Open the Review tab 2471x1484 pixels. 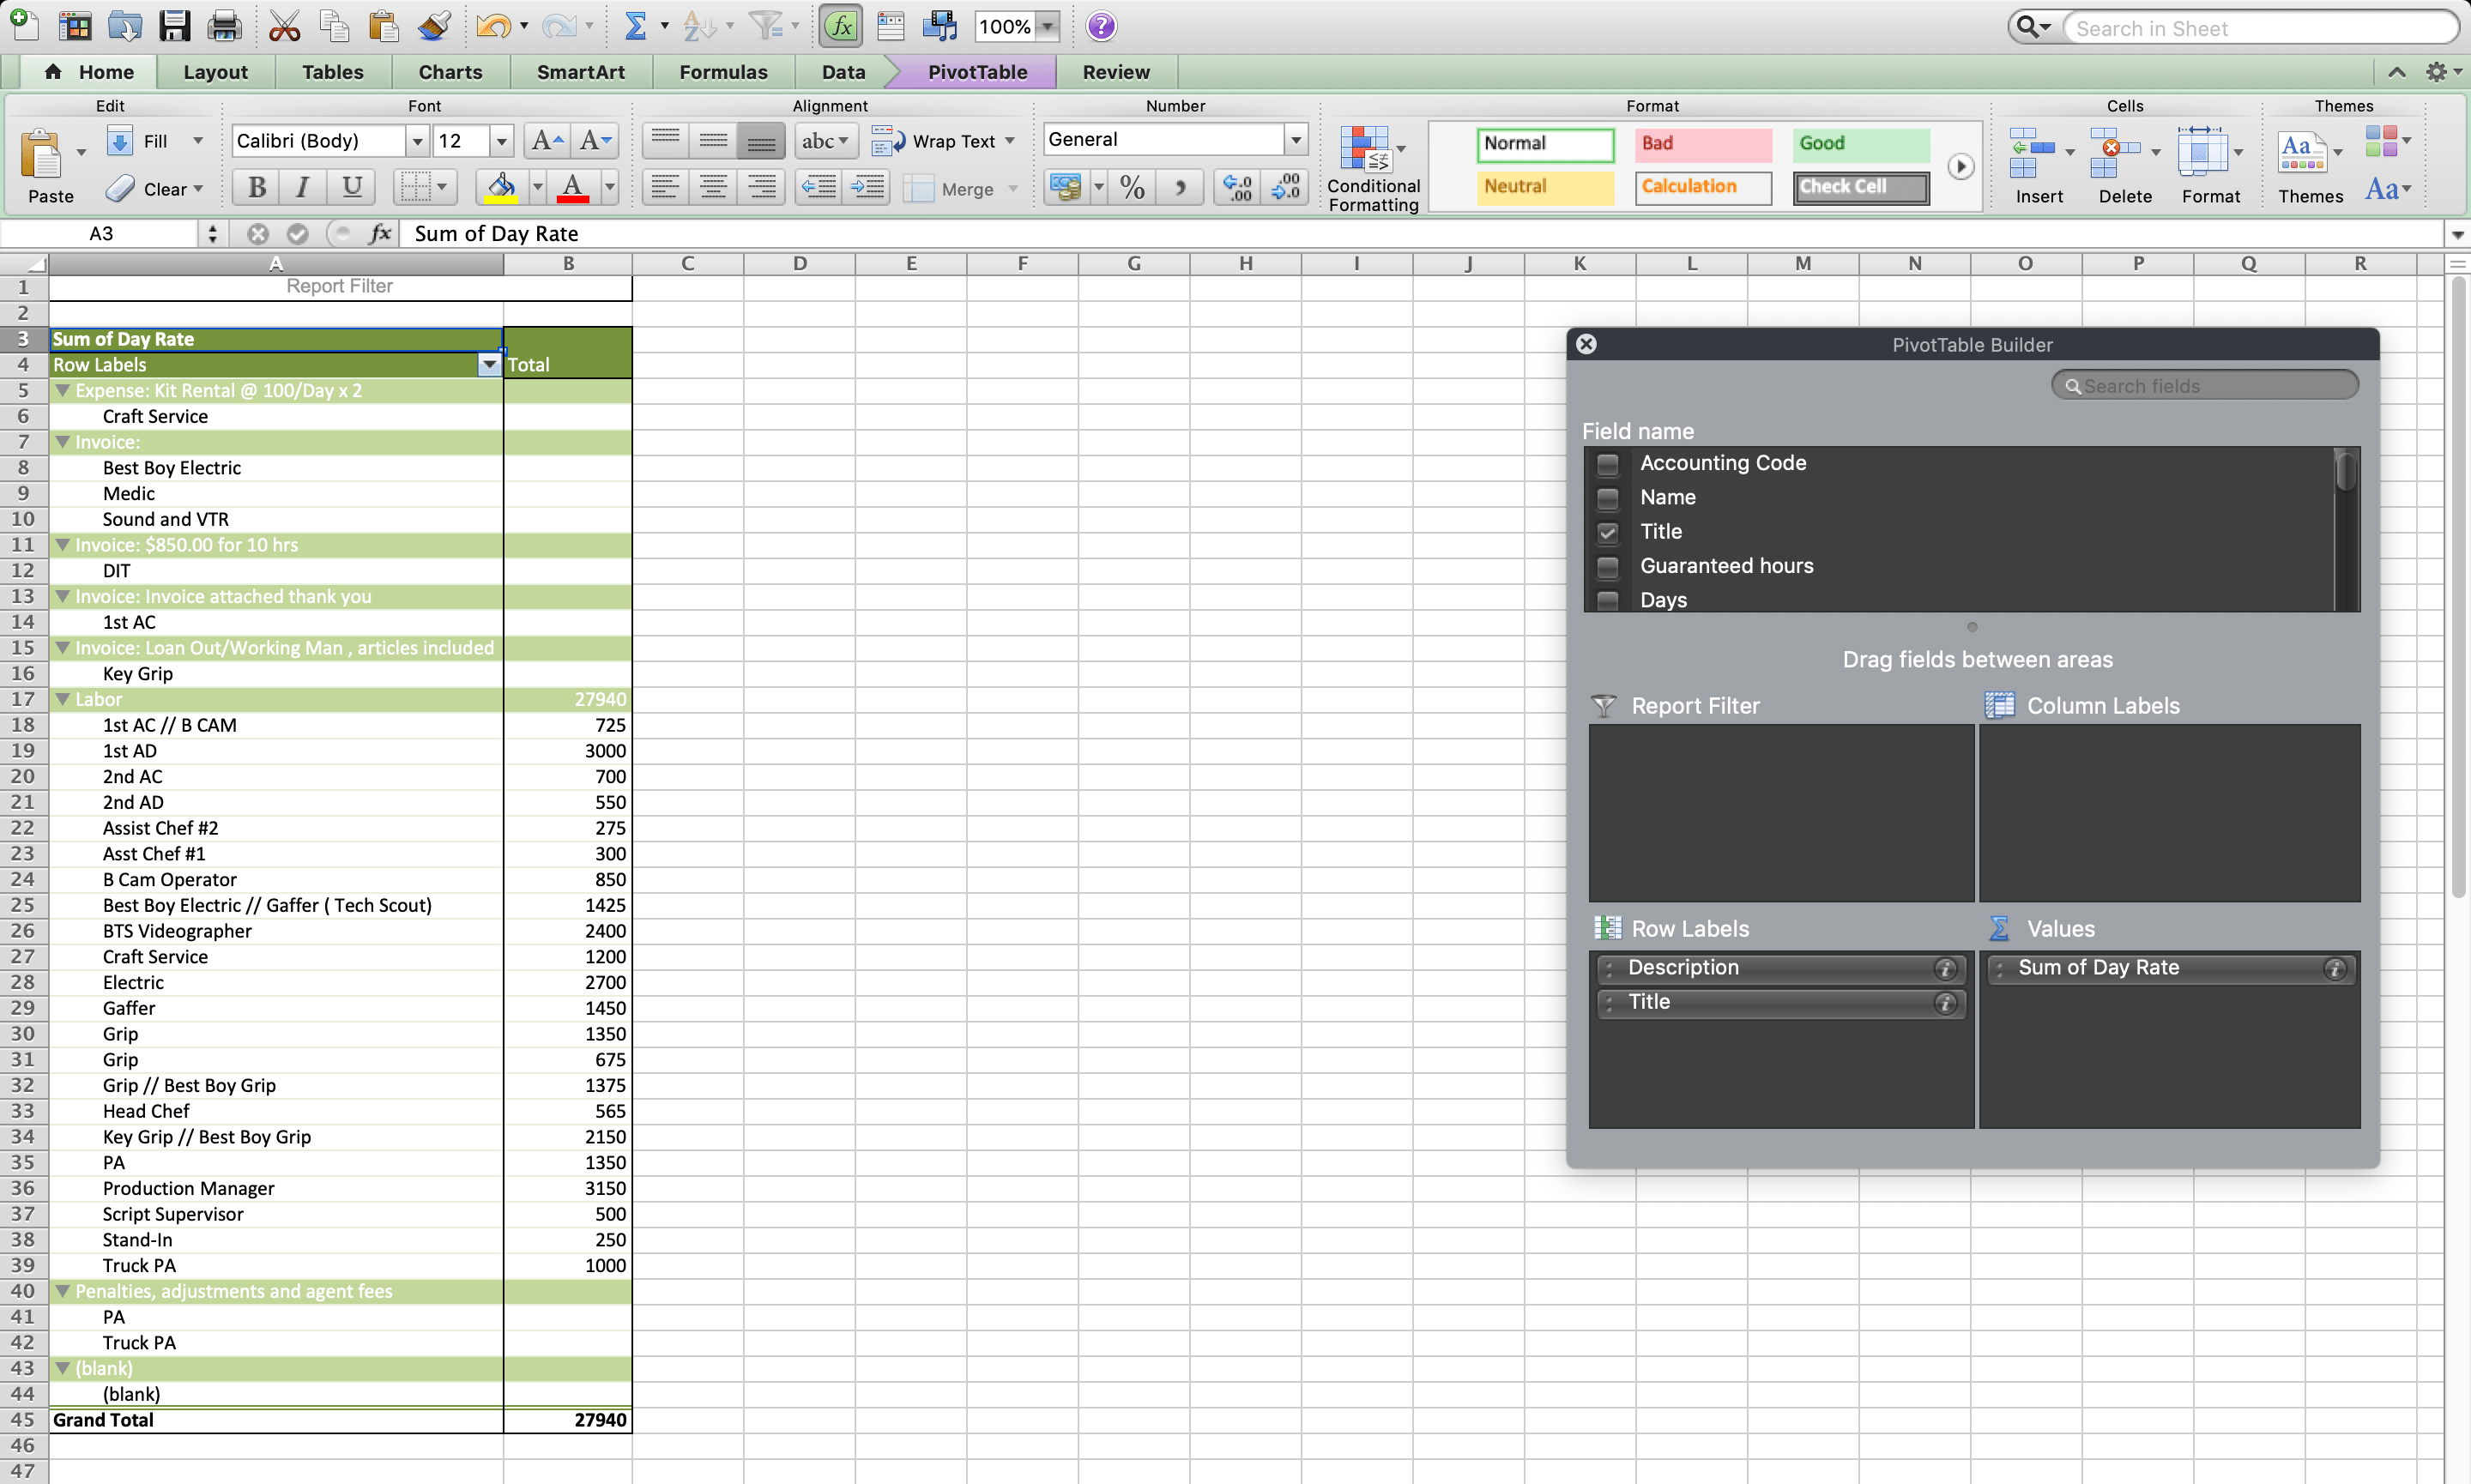click(x=1116, y=71)
